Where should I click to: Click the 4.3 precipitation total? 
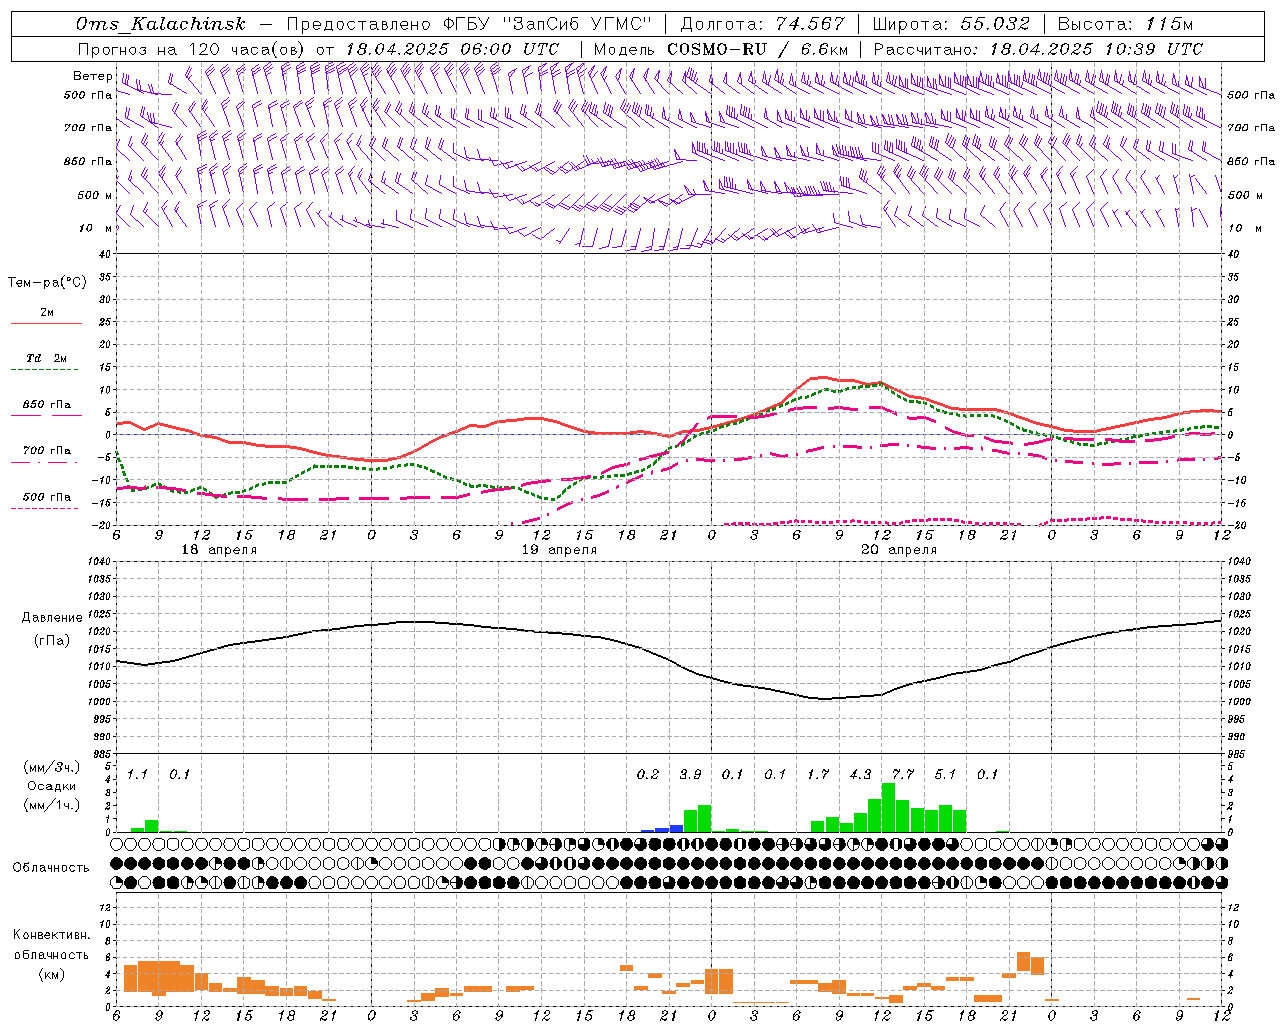[860, 774]
